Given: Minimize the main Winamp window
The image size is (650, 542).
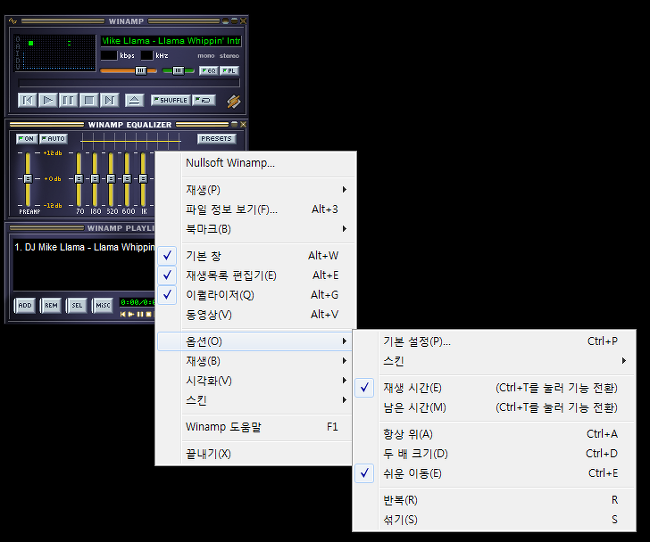Looking at the screenshot, I should 225,21.
